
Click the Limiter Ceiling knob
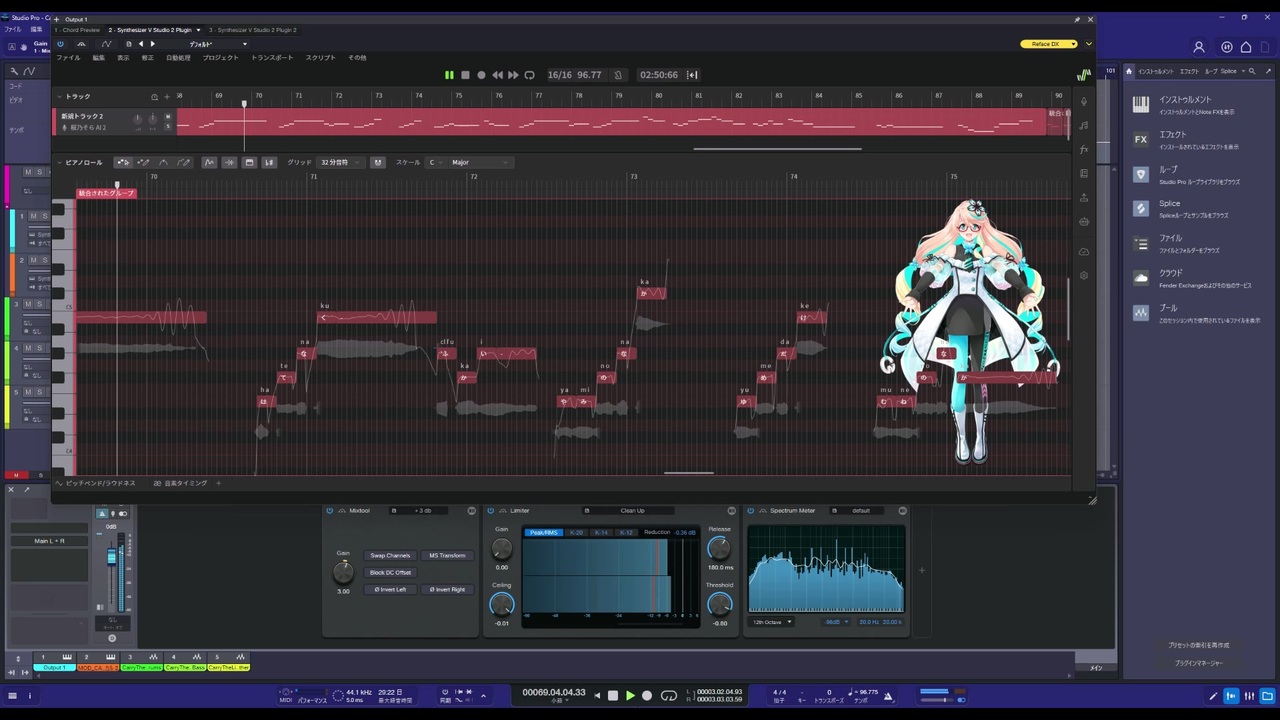(501, 604)
